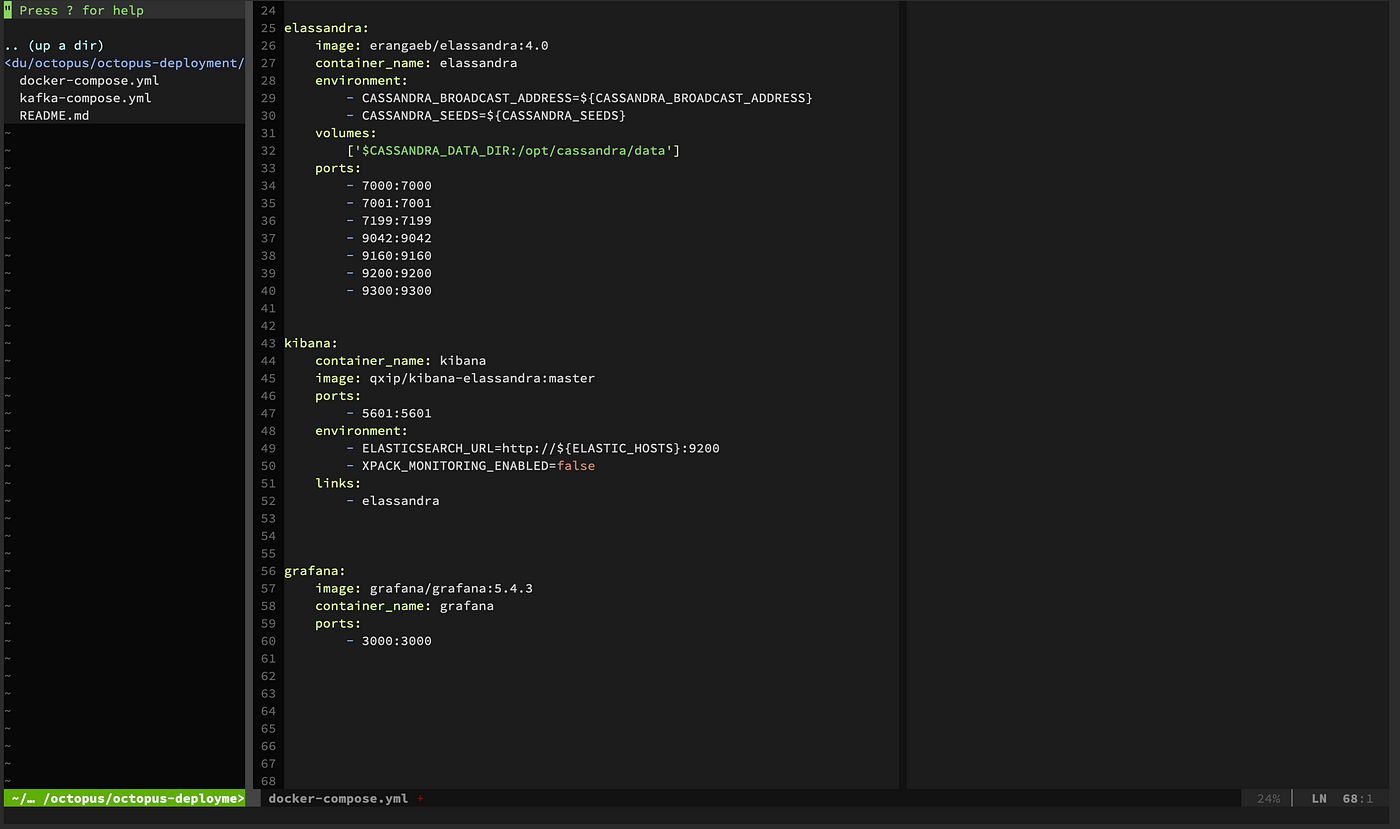Image resolution: width=1400 pixels, height=829 pixels.
Task: Click the ELASTICSEARCH_URL environment line
Action: [x=533, y=448]
